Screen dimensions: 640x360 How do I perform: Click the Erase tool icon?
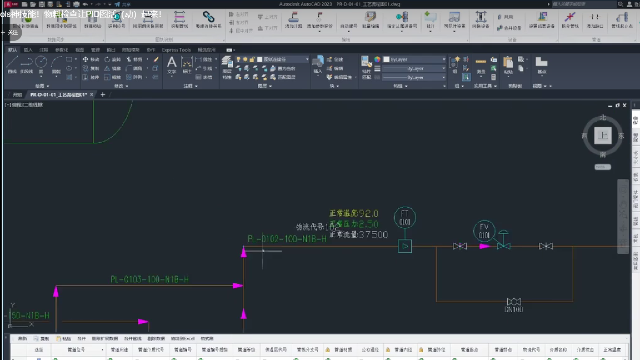[x=156, y=60]
